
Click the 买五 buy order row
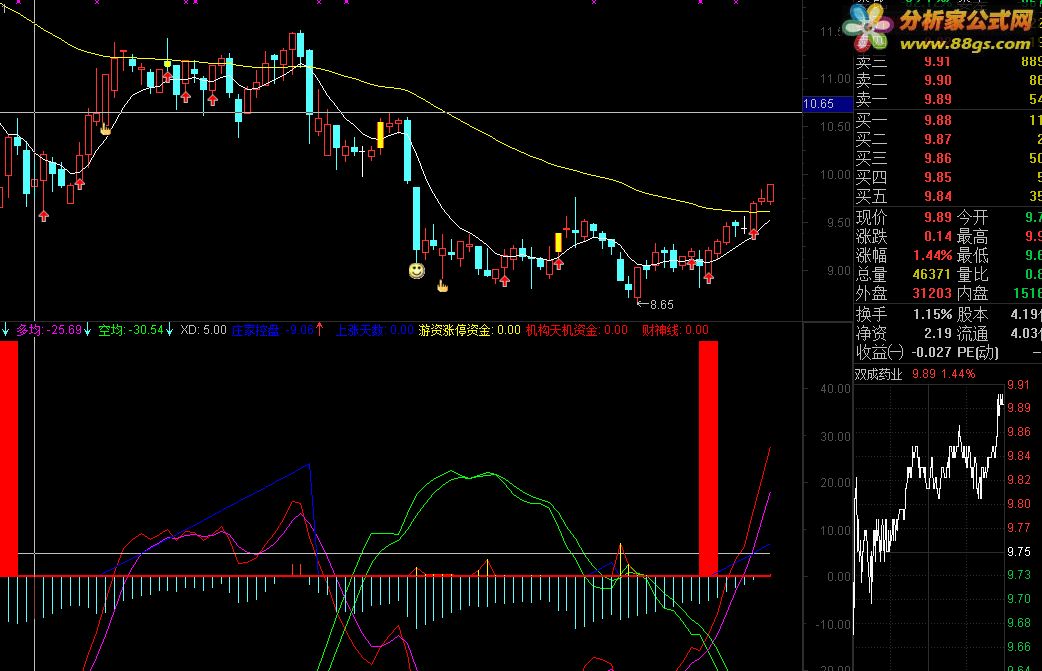pos(948,197)
